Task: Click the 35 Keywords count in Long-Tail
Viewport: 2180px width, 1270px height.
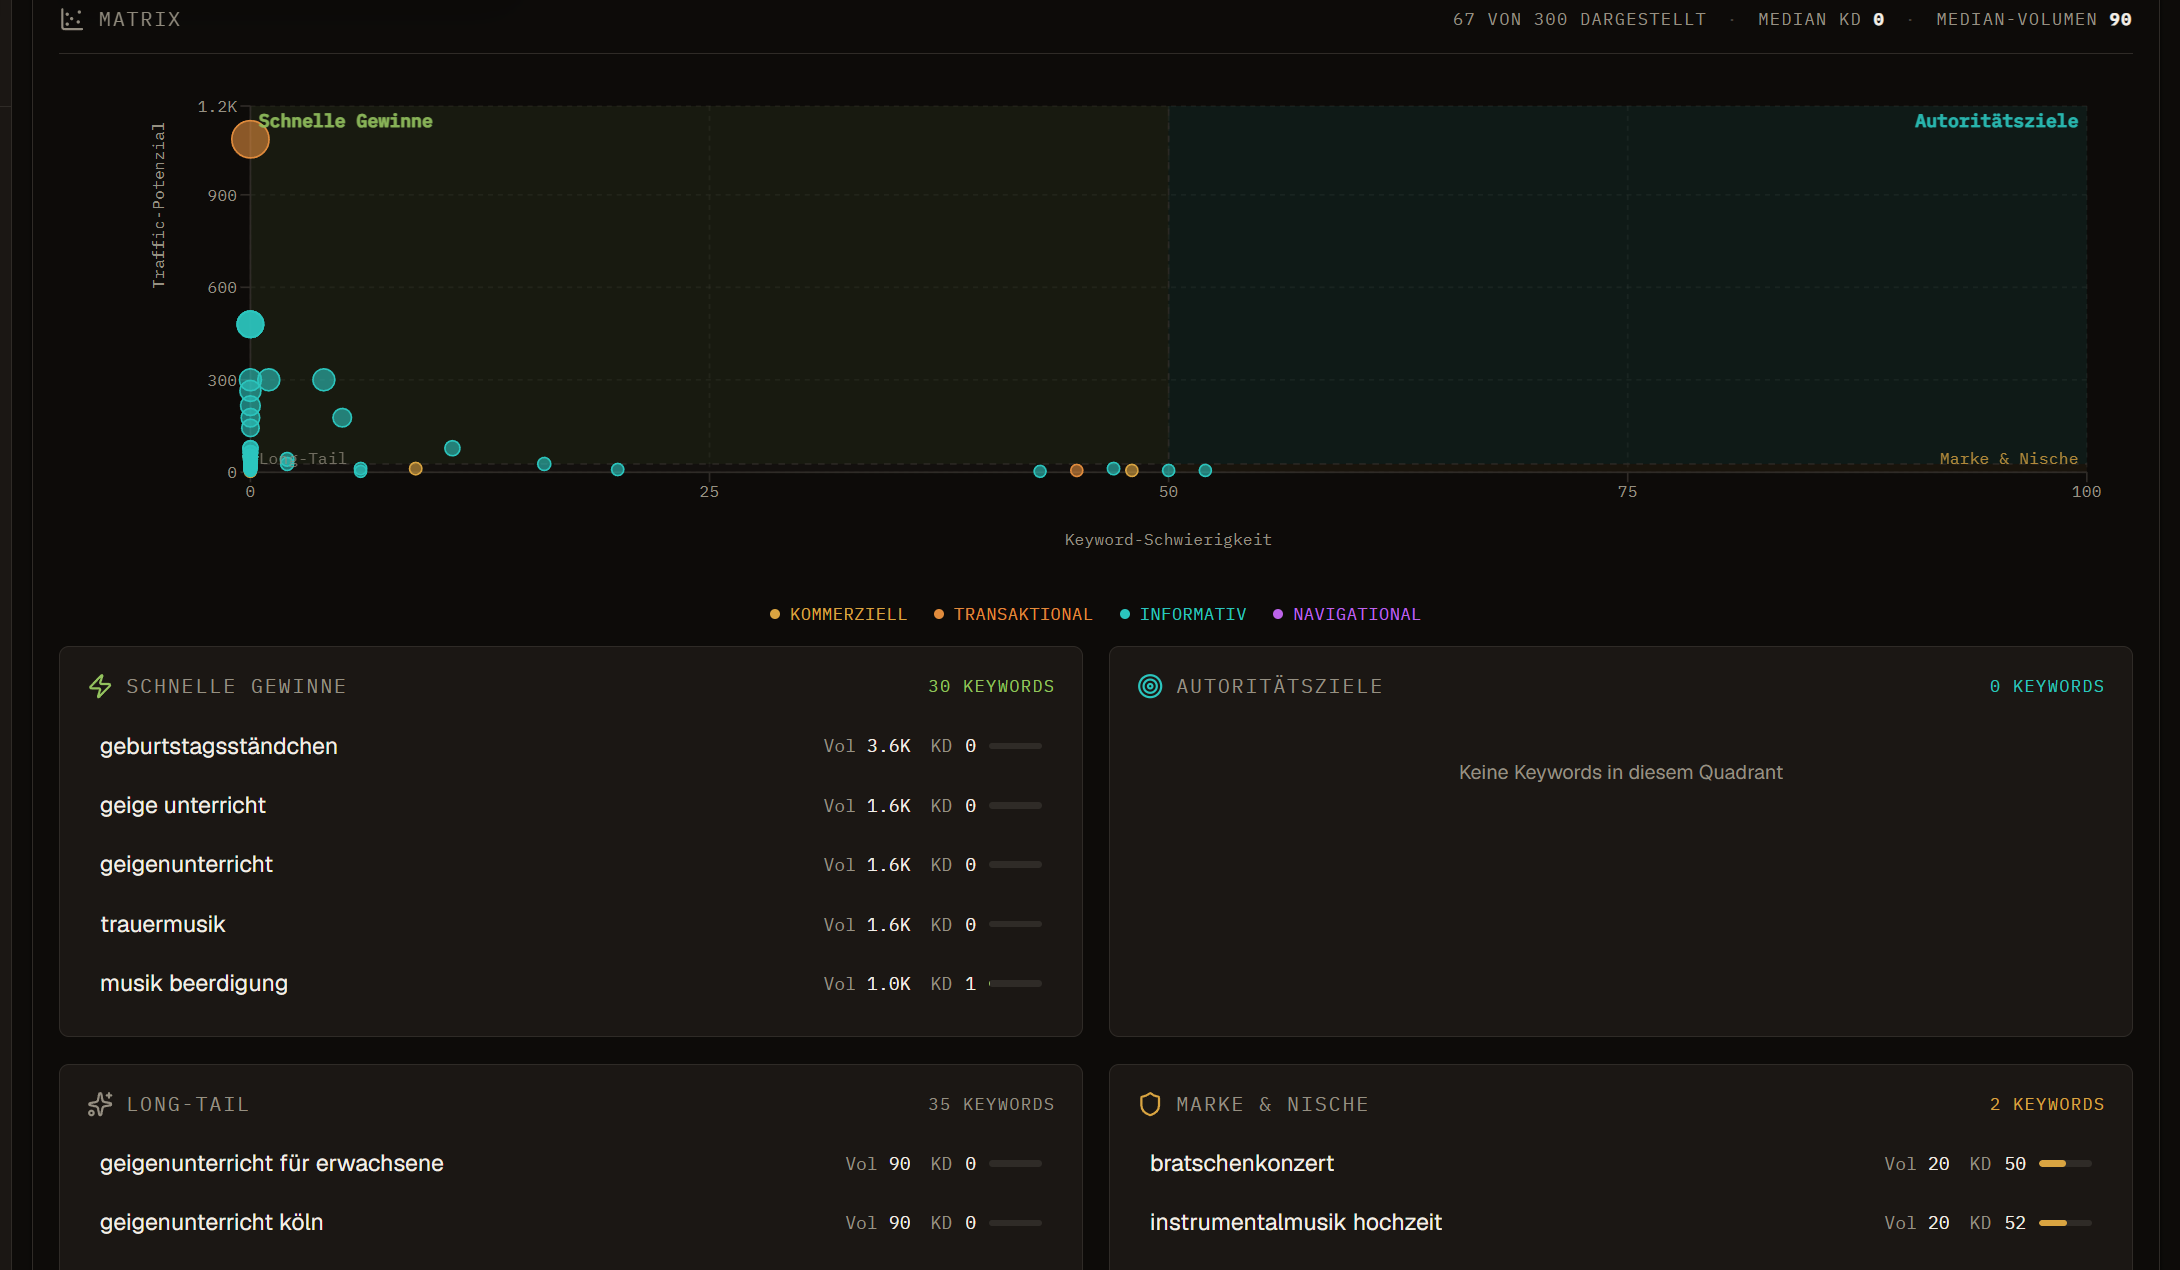Action: coord(991,1104)
